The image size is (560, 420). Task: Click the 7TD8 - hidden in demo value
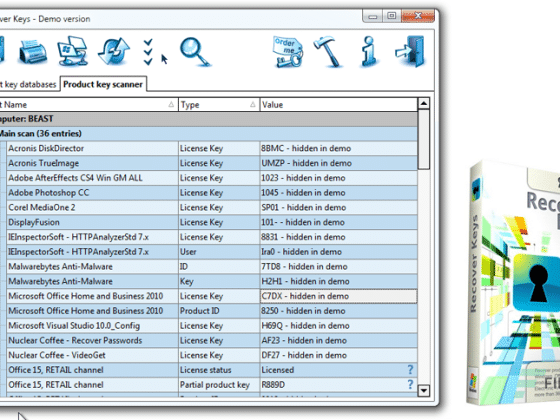click(x=338, y=266)
